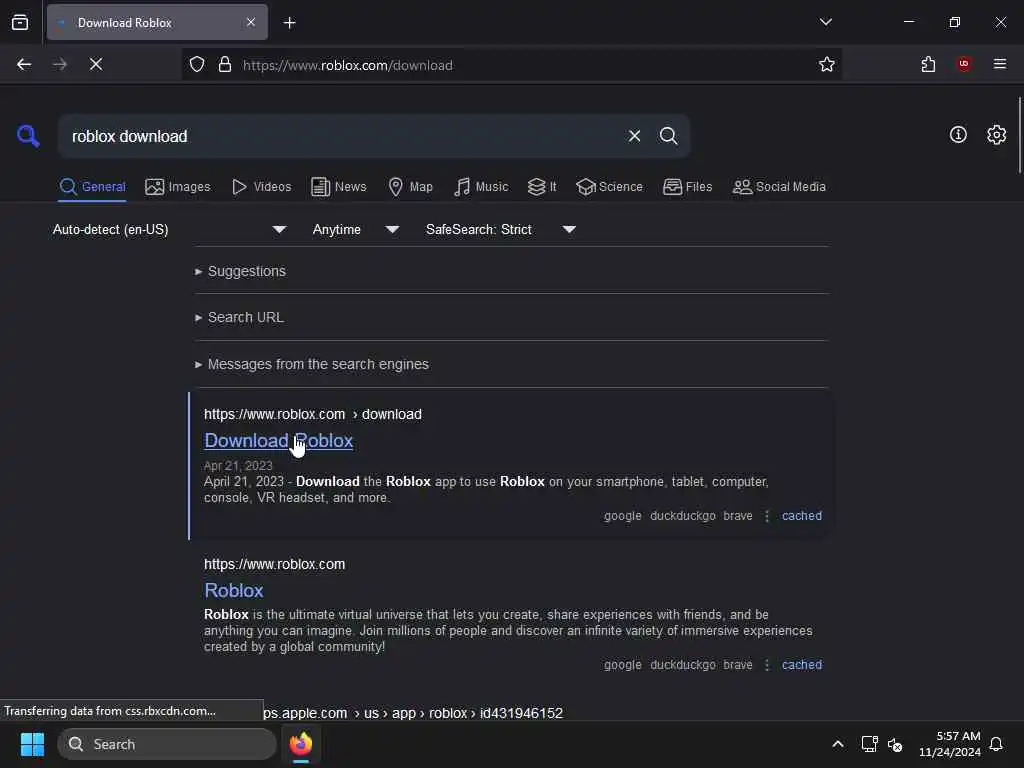Open tracking protection shield icon
Image resolution: width=1024 pixels, height=768 pixels.
point(197,65)
